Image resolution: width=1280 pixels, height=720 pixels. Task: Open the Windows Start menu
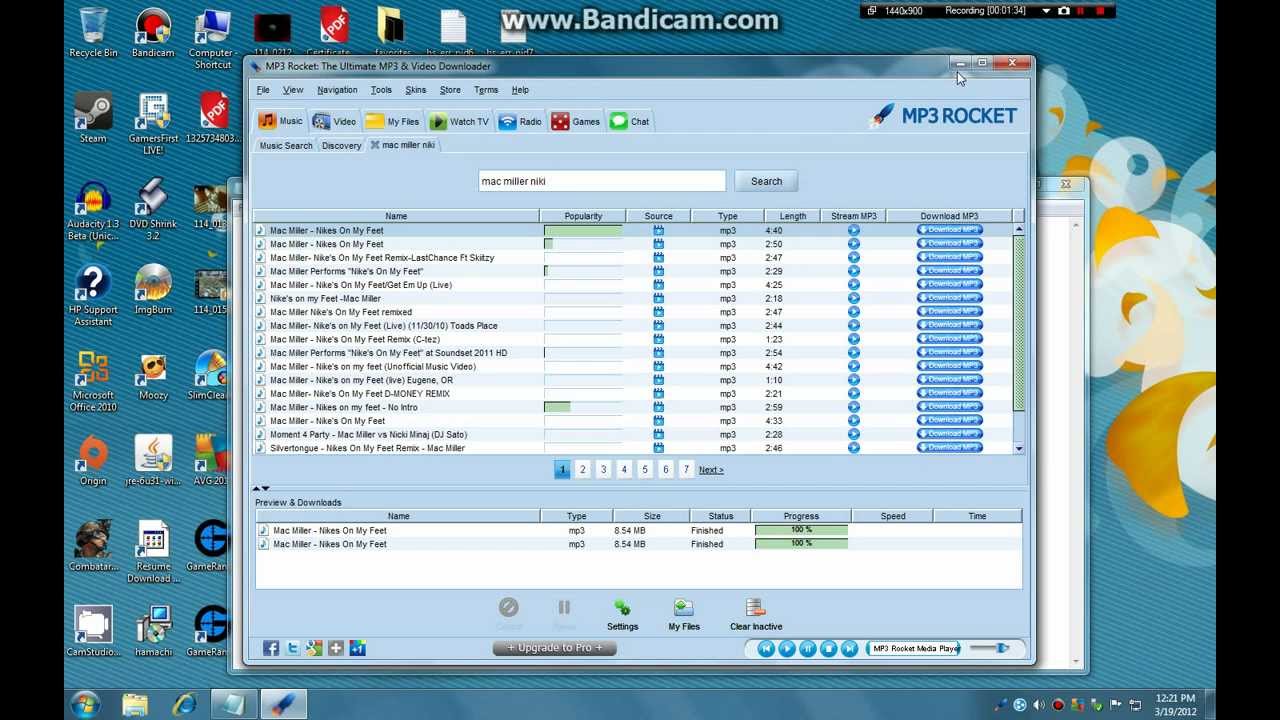85,703
